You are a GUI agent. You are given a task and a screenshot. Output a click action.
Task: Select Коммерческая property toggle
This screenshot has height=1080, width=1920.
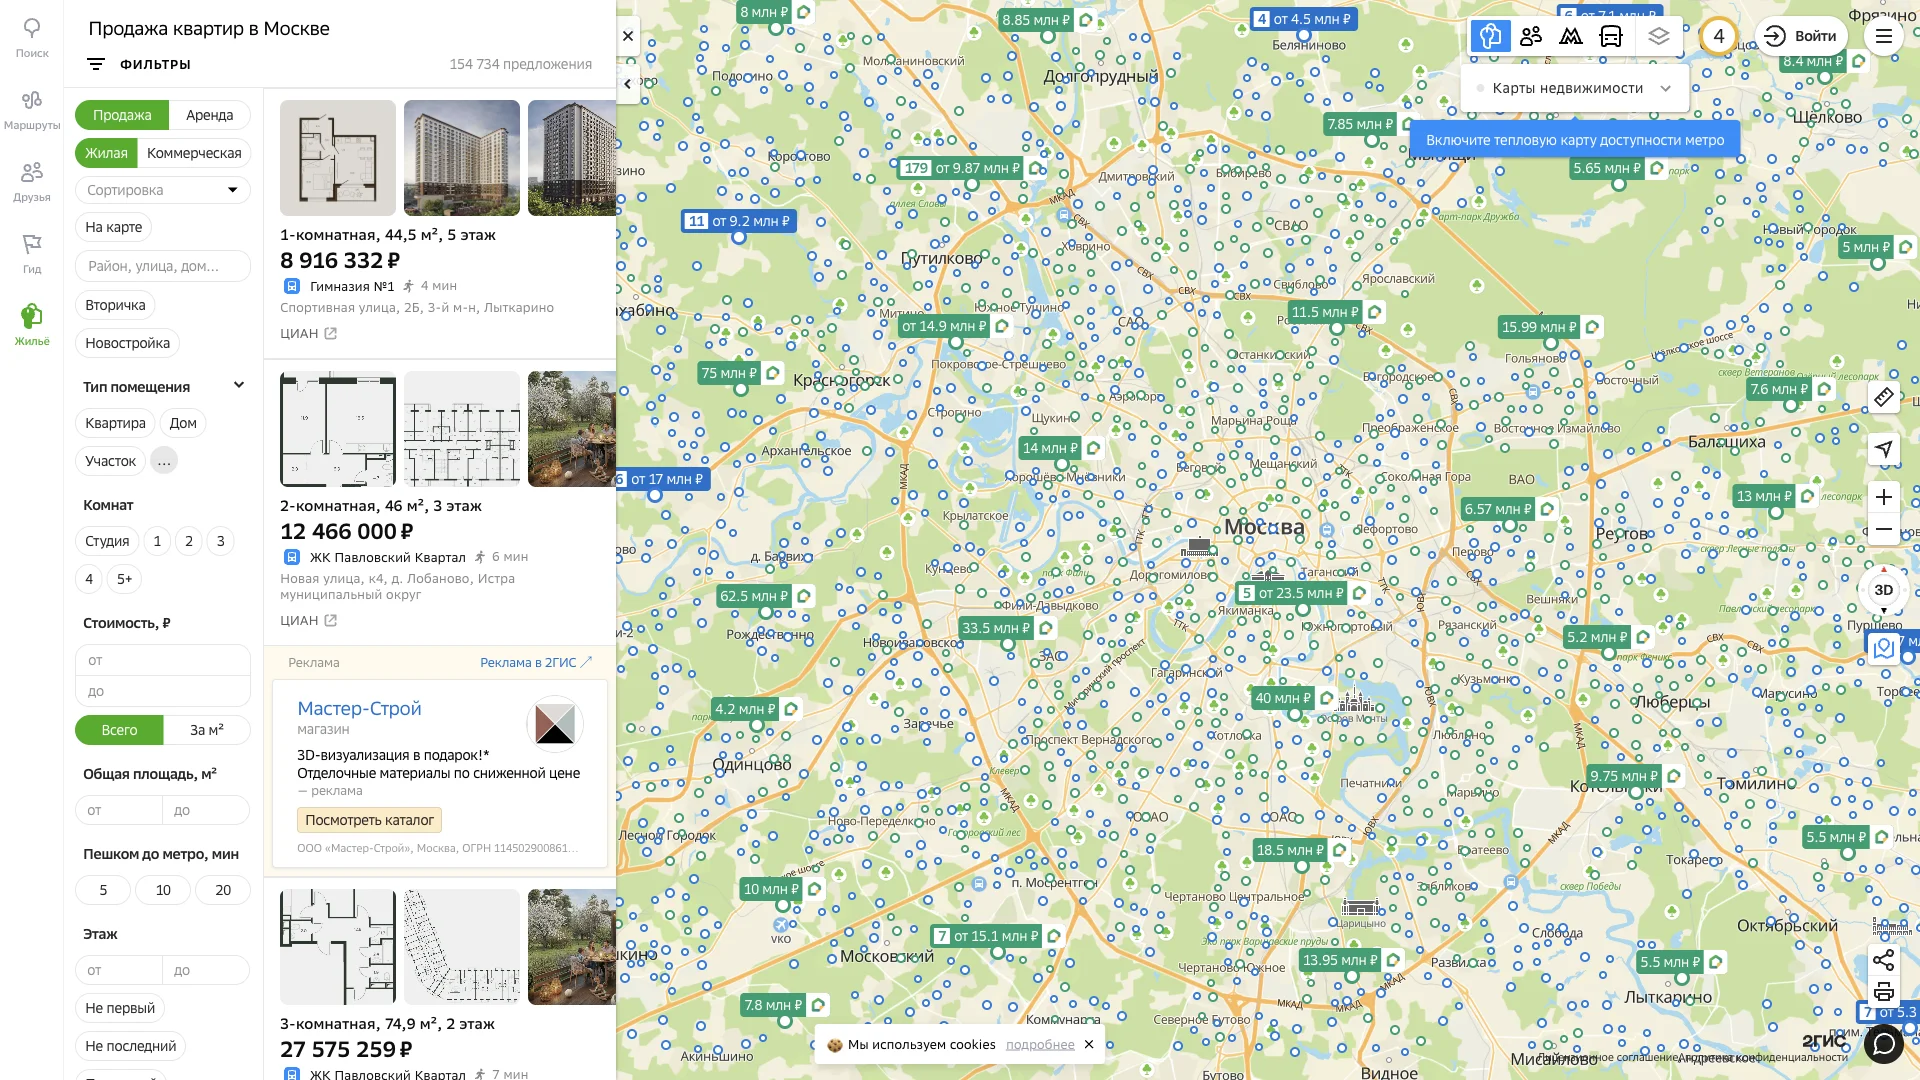[194, 153]
